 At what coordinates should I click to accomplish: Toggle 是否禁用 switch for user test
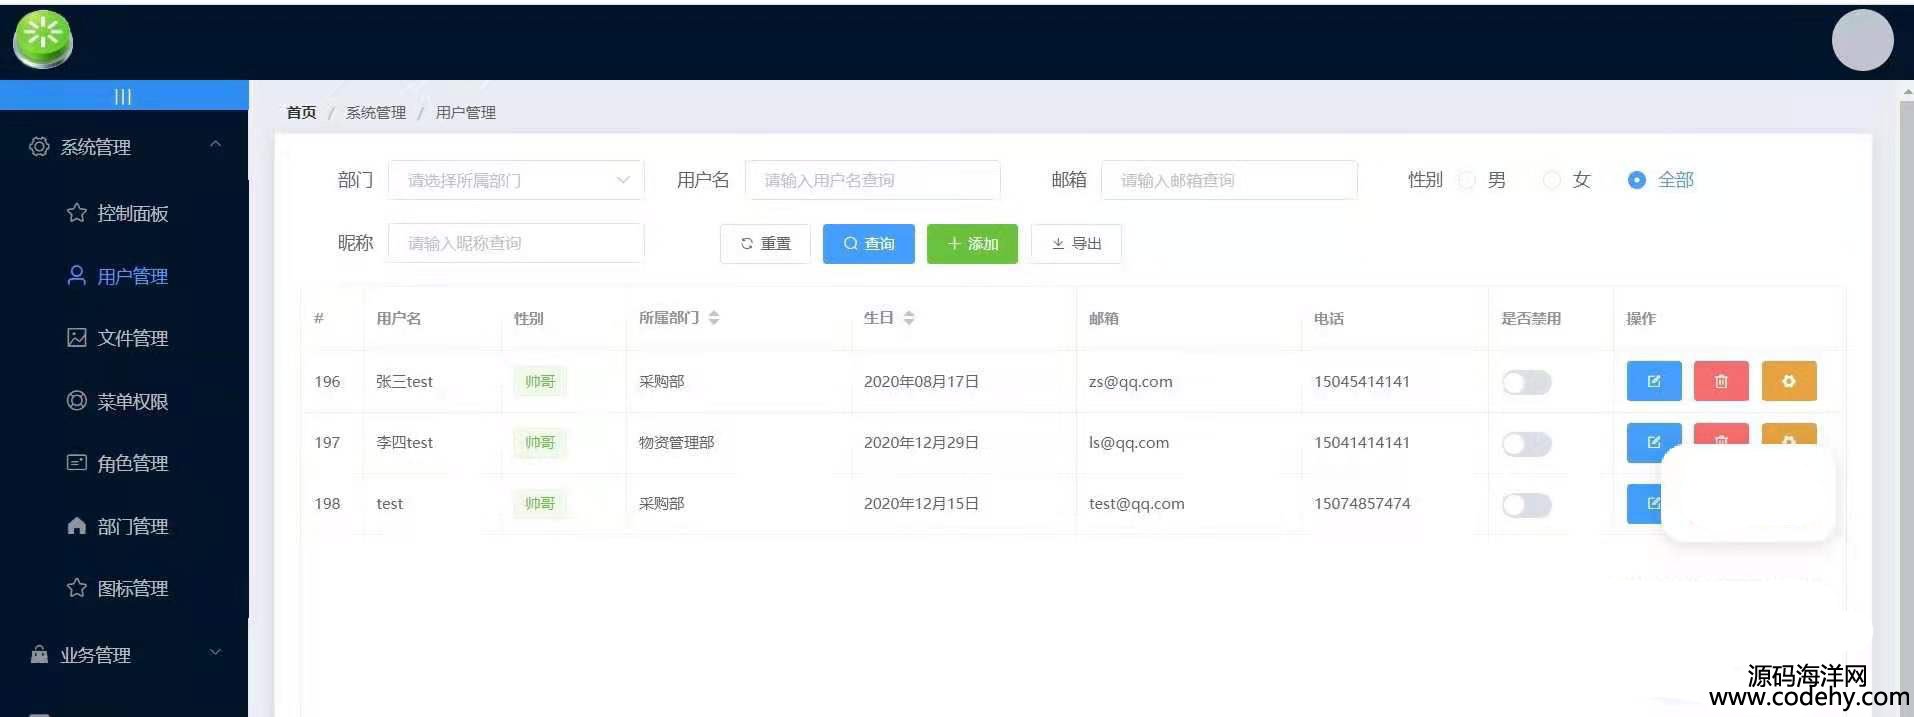coord(1526,505)
